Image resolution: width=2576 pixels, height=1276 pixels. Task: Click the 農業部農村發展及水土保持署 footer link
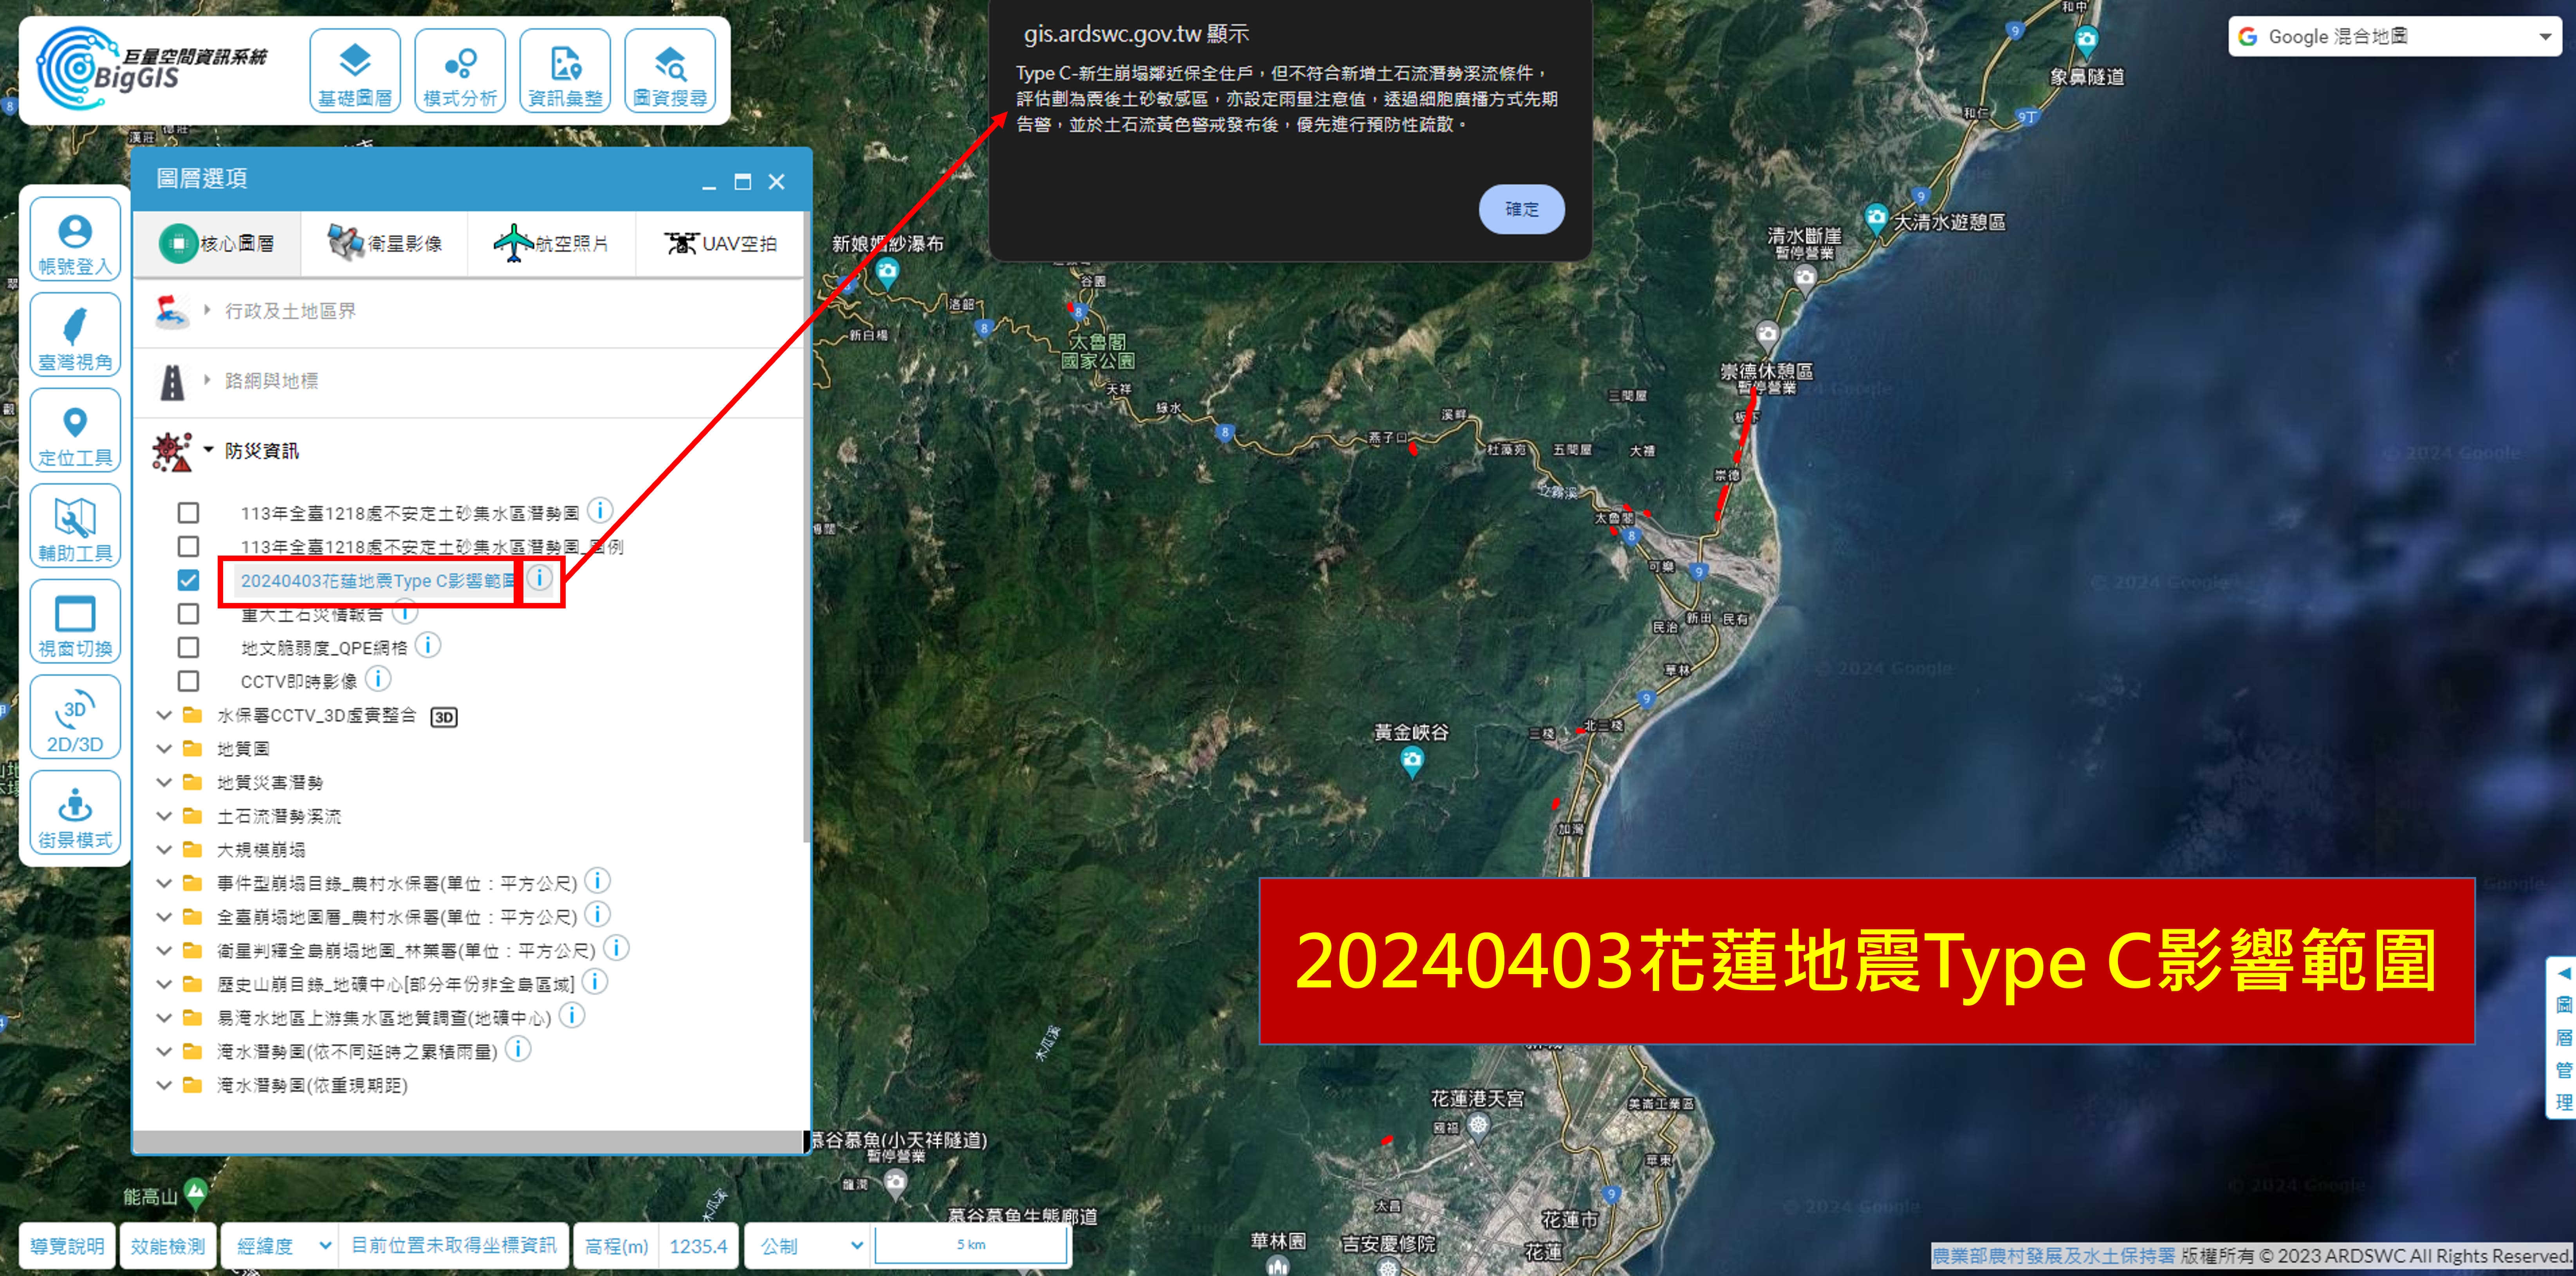(2053, 1256)
